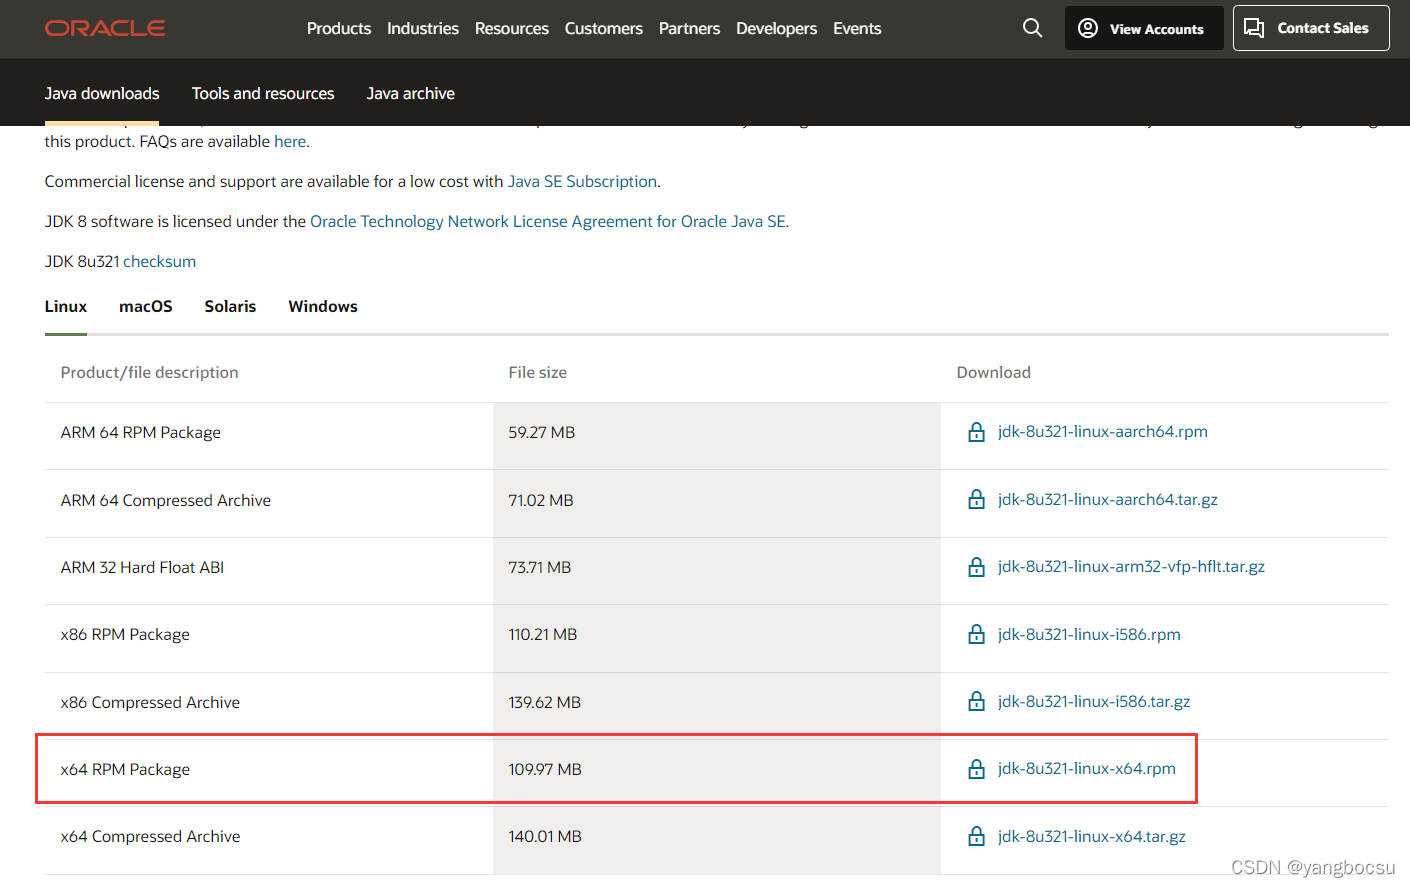1410x887 pixels.
Task: Click the Oracle logo
Action: pyautogui.click(x=105, y=28)
